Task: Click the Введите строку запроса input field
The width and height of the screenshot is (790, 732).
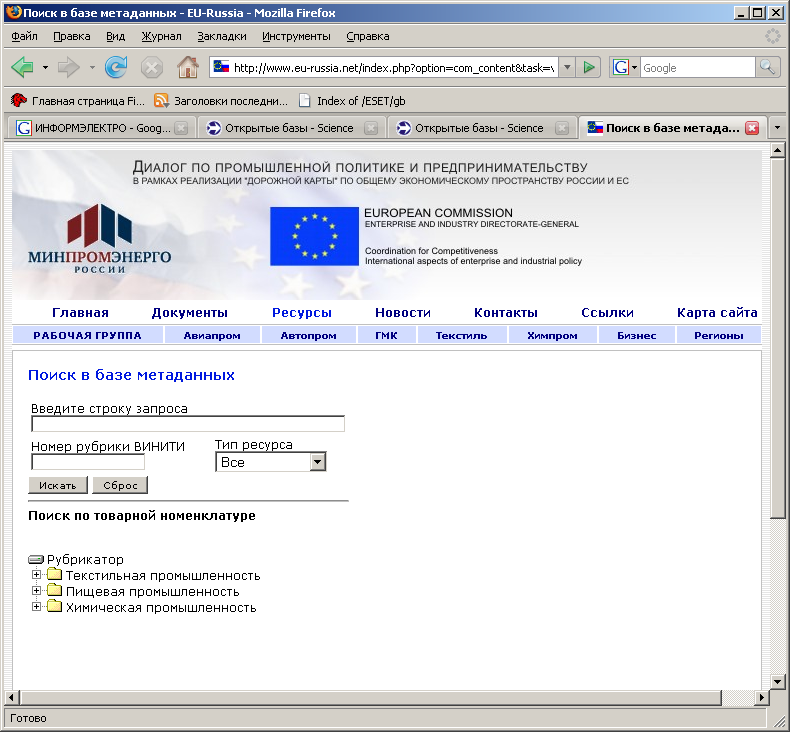Action: 188,424
